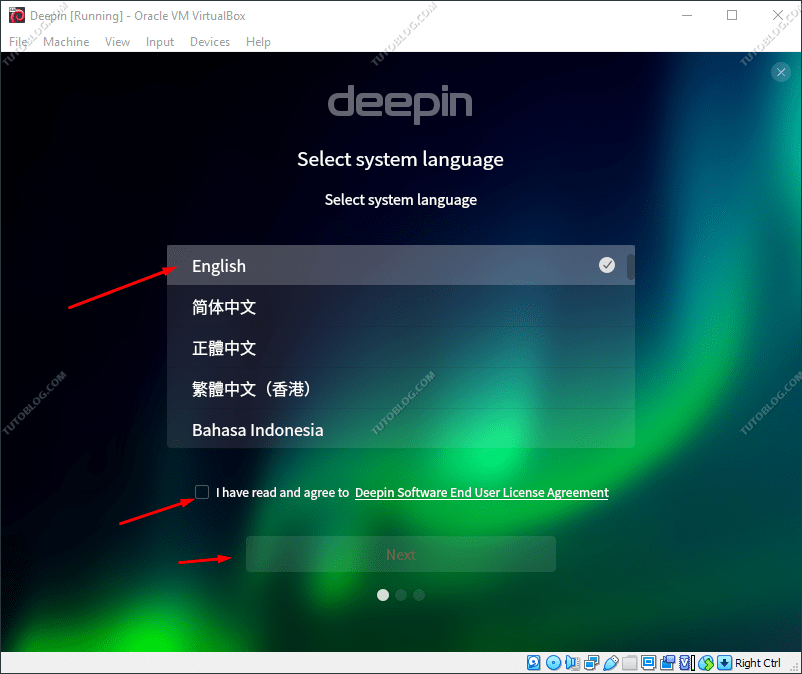
Task: Click the Next button
Action: click(x=400, y=554)
